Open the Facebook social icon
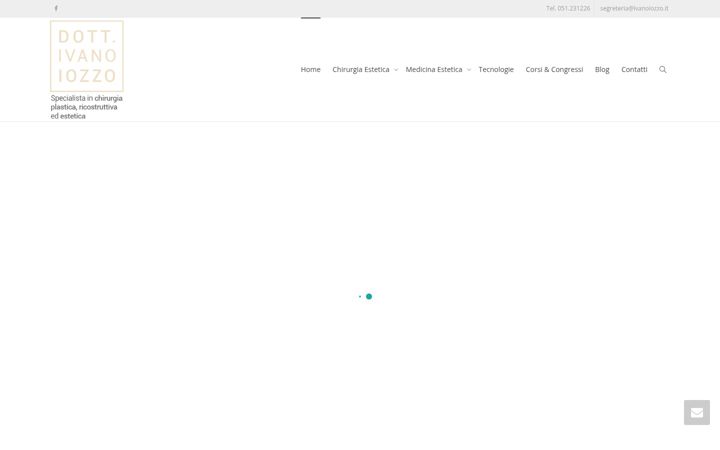The height and width of the screenshot is (450, 720). coord(56,8)
